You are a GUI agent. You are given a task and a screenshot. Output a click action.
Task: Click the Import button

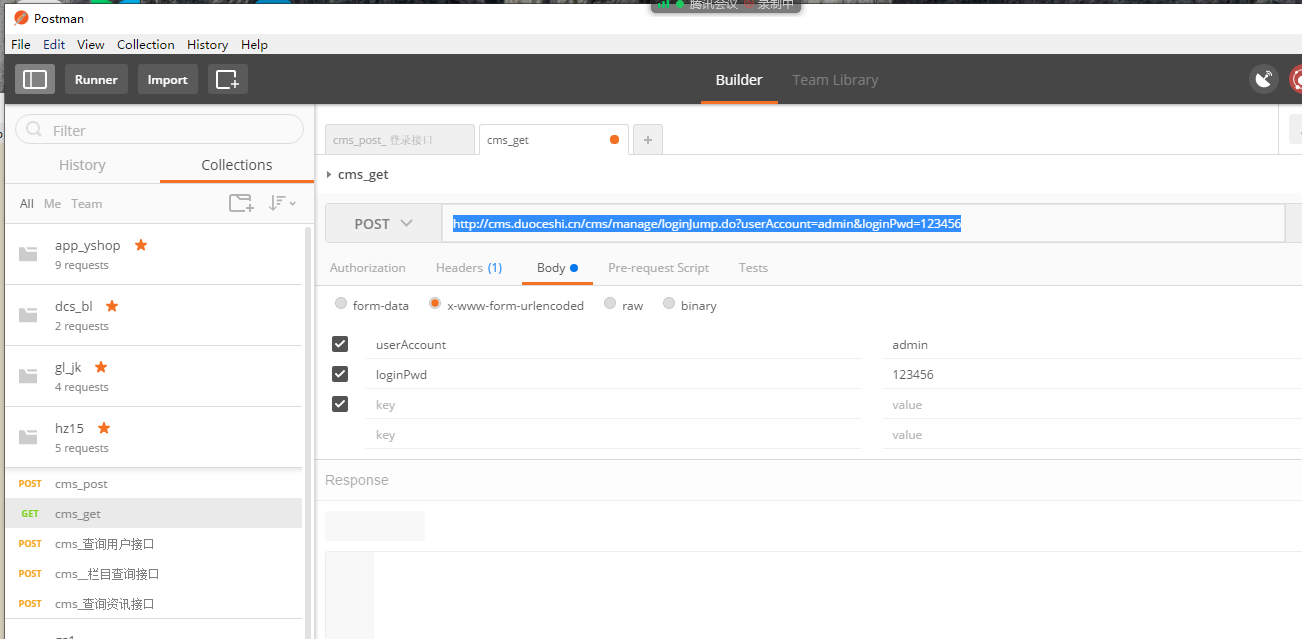tap(167, 79)
